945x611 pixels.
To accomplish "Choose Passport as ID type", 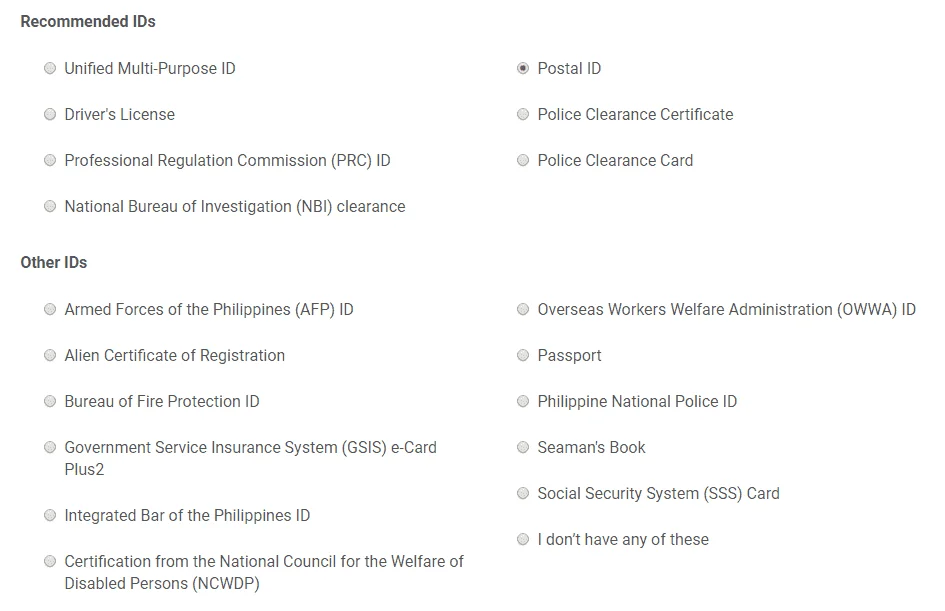I will 523,356.
